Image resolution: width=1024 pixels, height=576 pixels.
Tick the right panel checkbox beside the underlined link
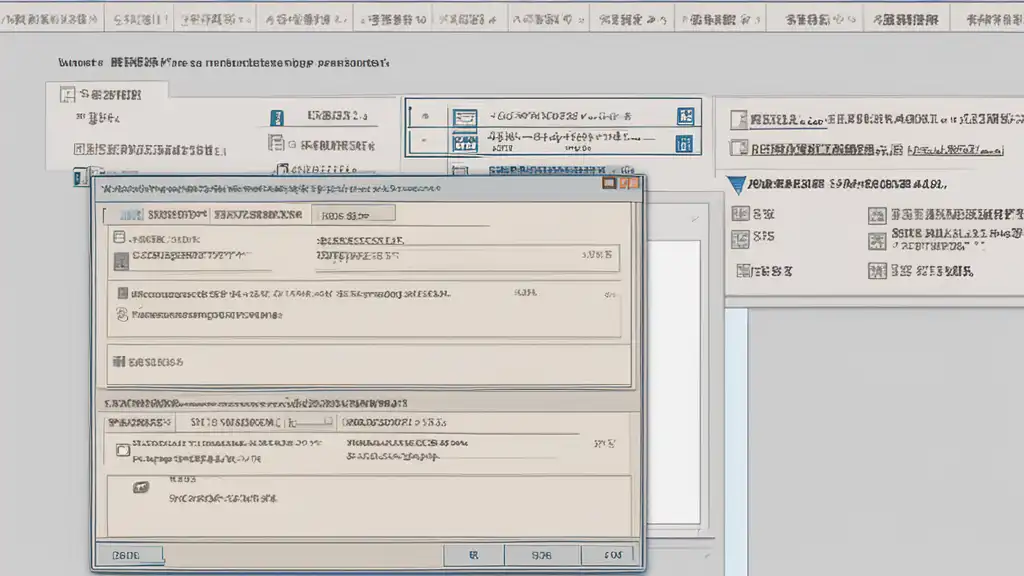pos(739,148)
